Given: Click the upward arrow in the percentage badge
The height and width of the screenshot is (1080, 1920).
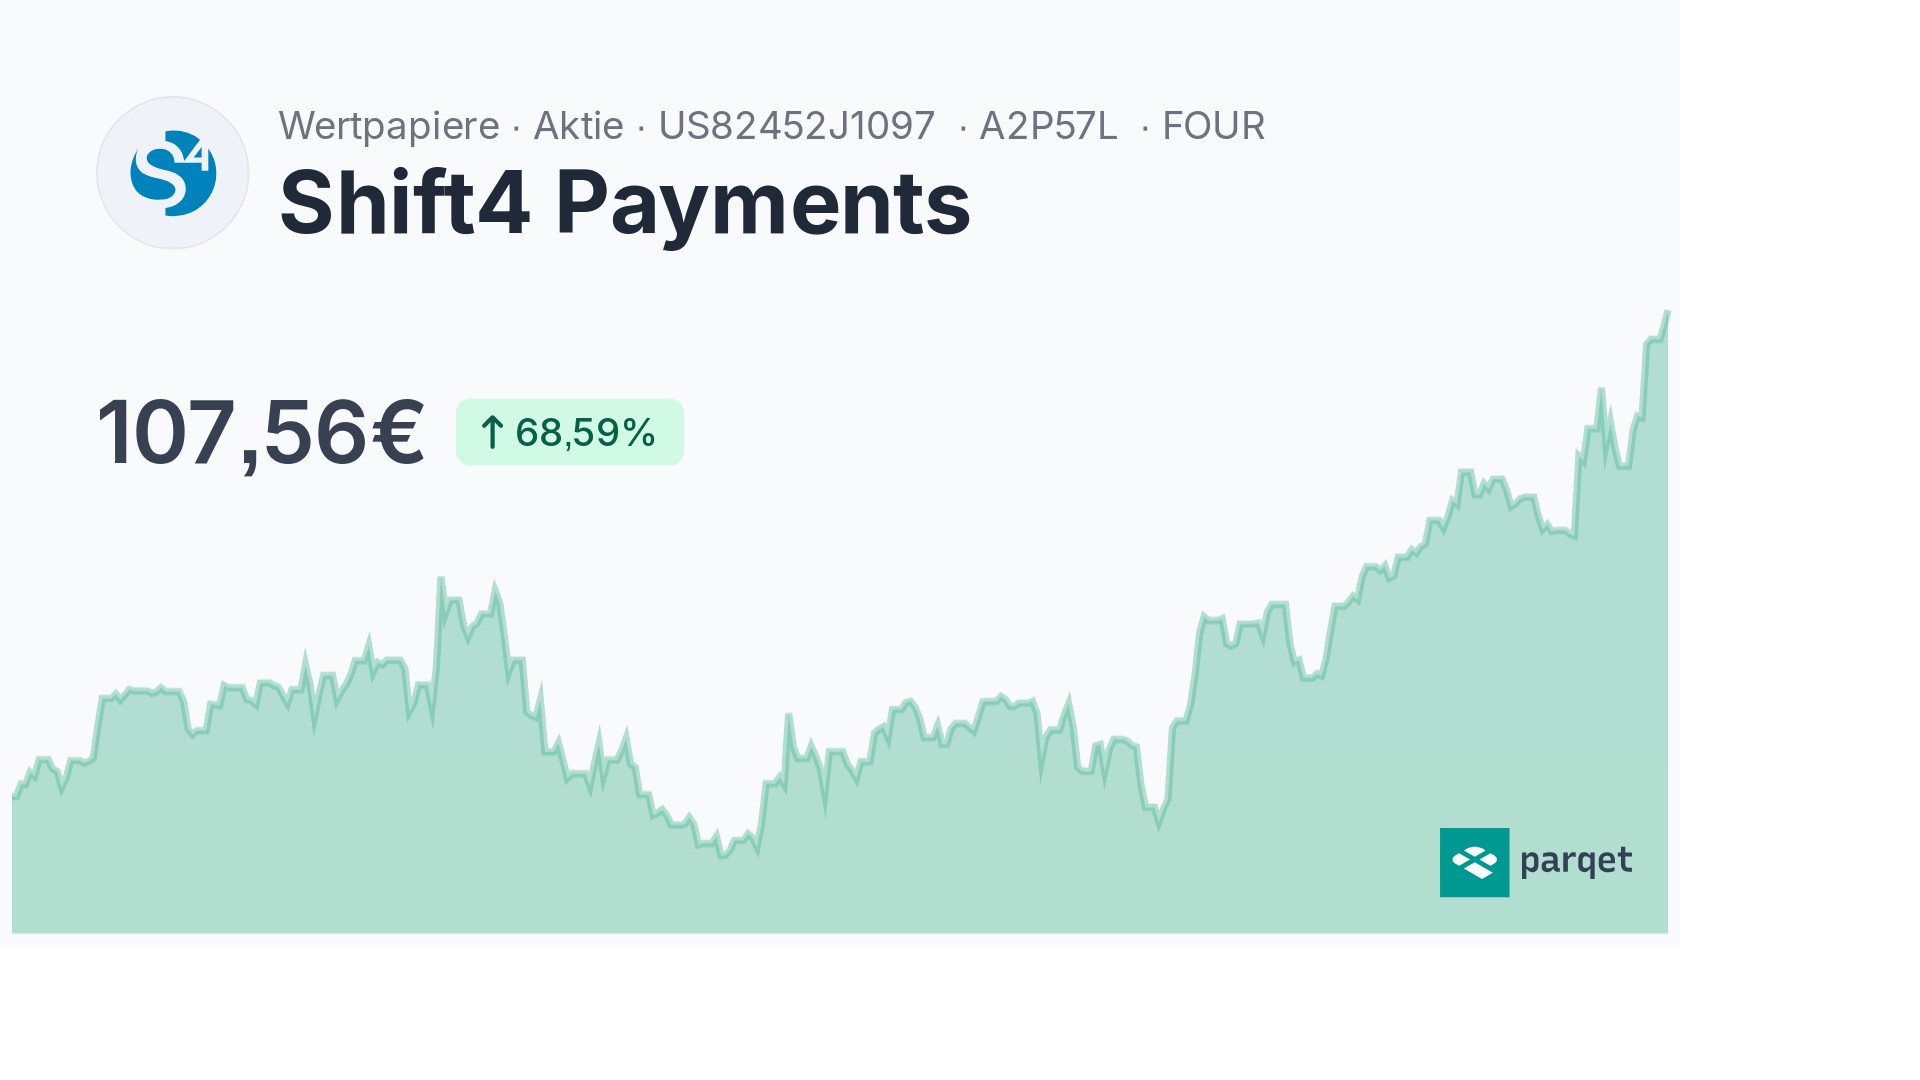Looking at the screenshot, I should point(491,433).
